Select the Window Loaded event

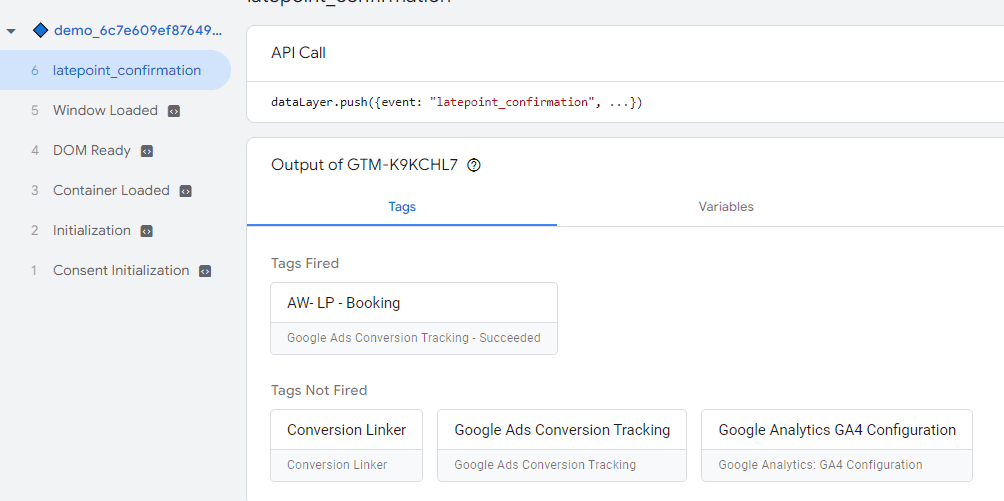coord(105,110)
